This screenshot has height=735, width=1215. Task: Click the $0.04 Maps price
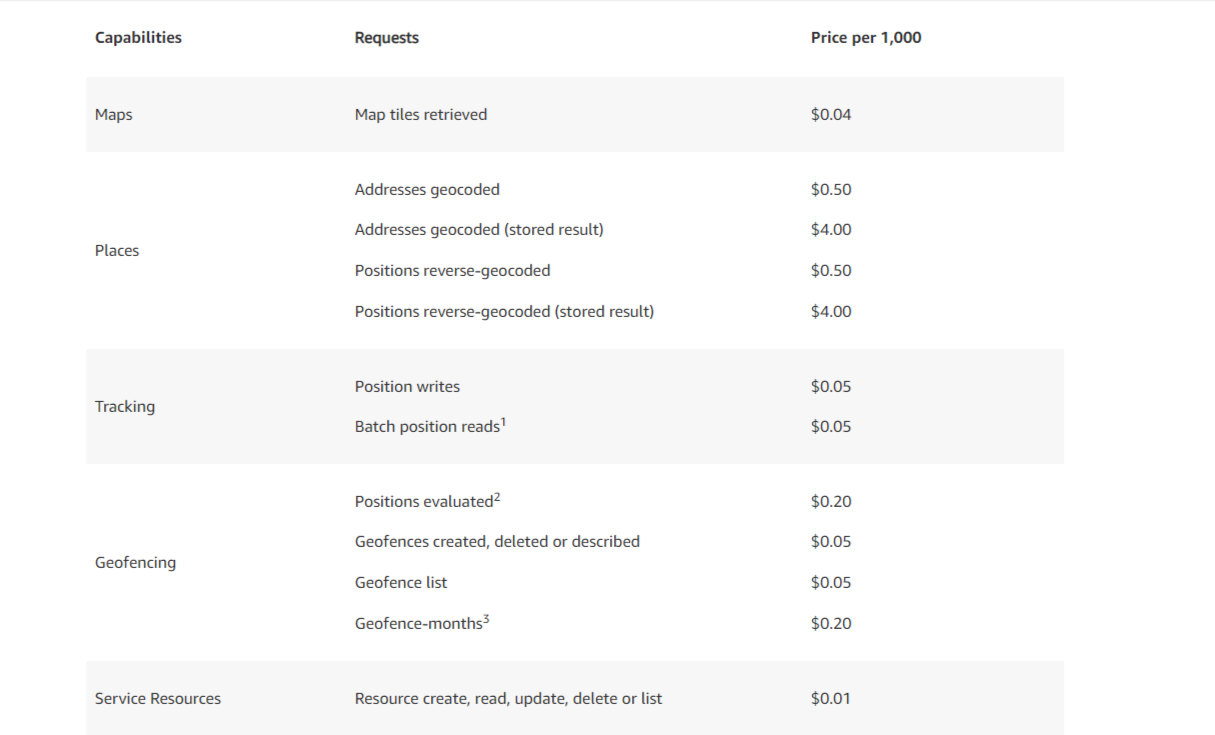click(831, 115)
